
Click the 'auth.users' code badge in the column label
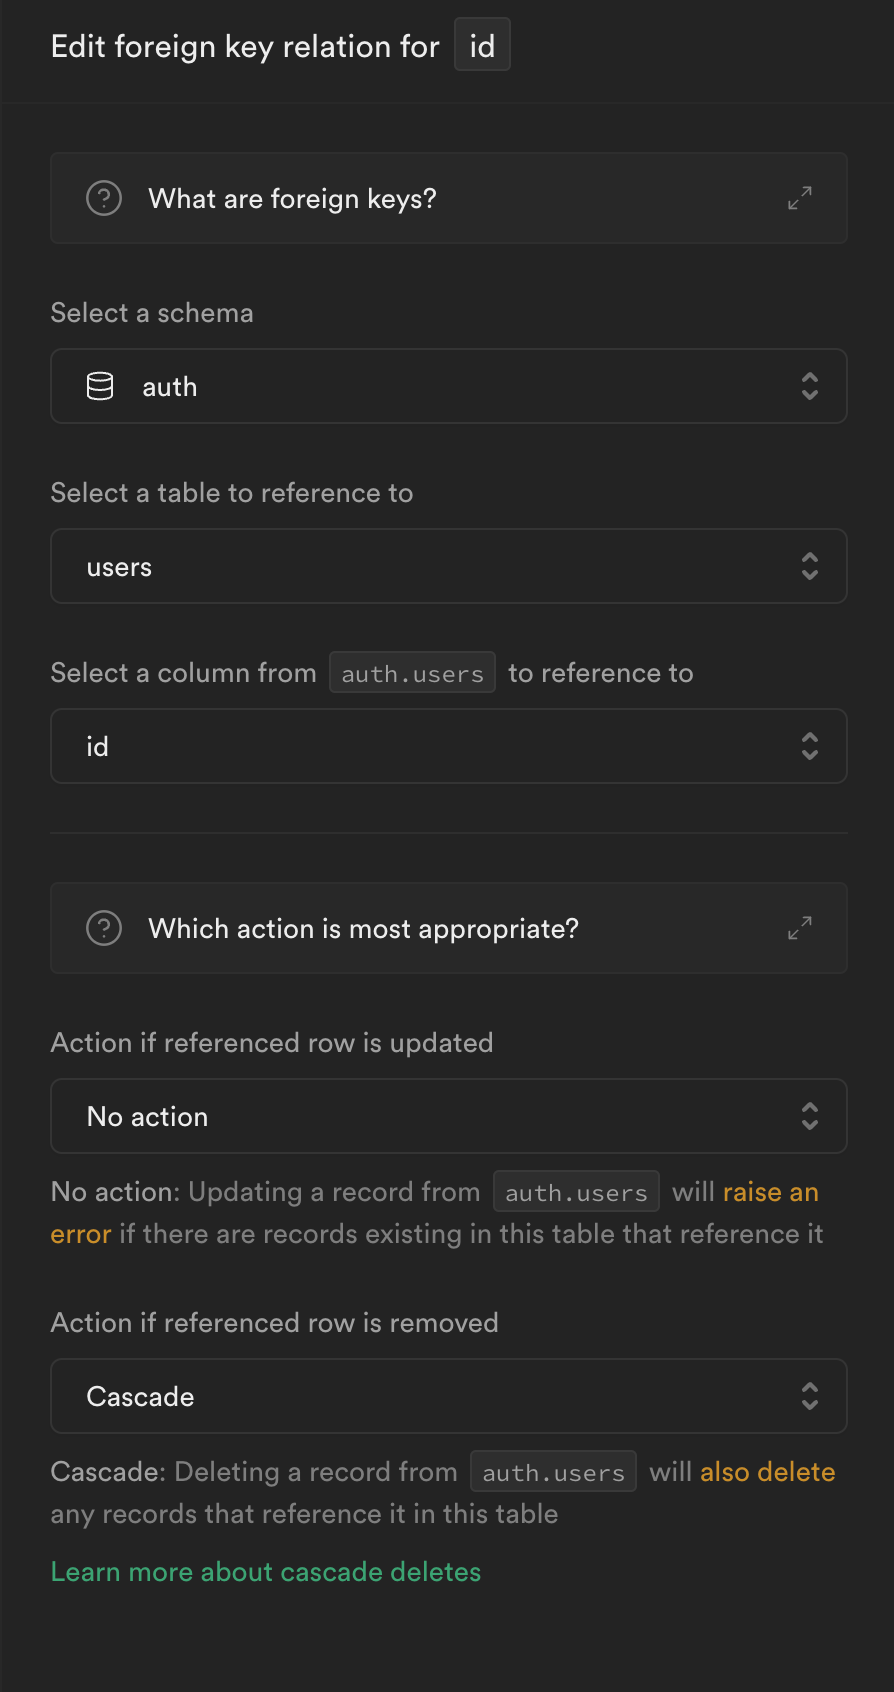click(x=412, y=673)
